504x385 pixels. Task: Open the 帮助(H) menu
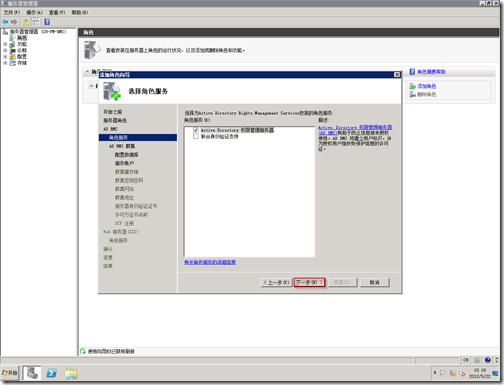tap(80, 12)
